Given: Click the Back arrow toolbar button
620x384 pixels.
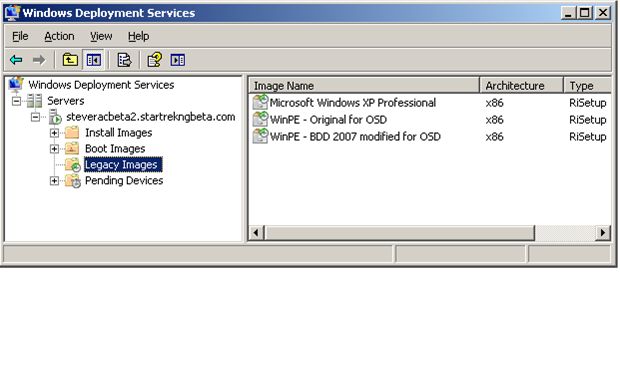Looking at the screenshot, I should click(x=16, y=60).
